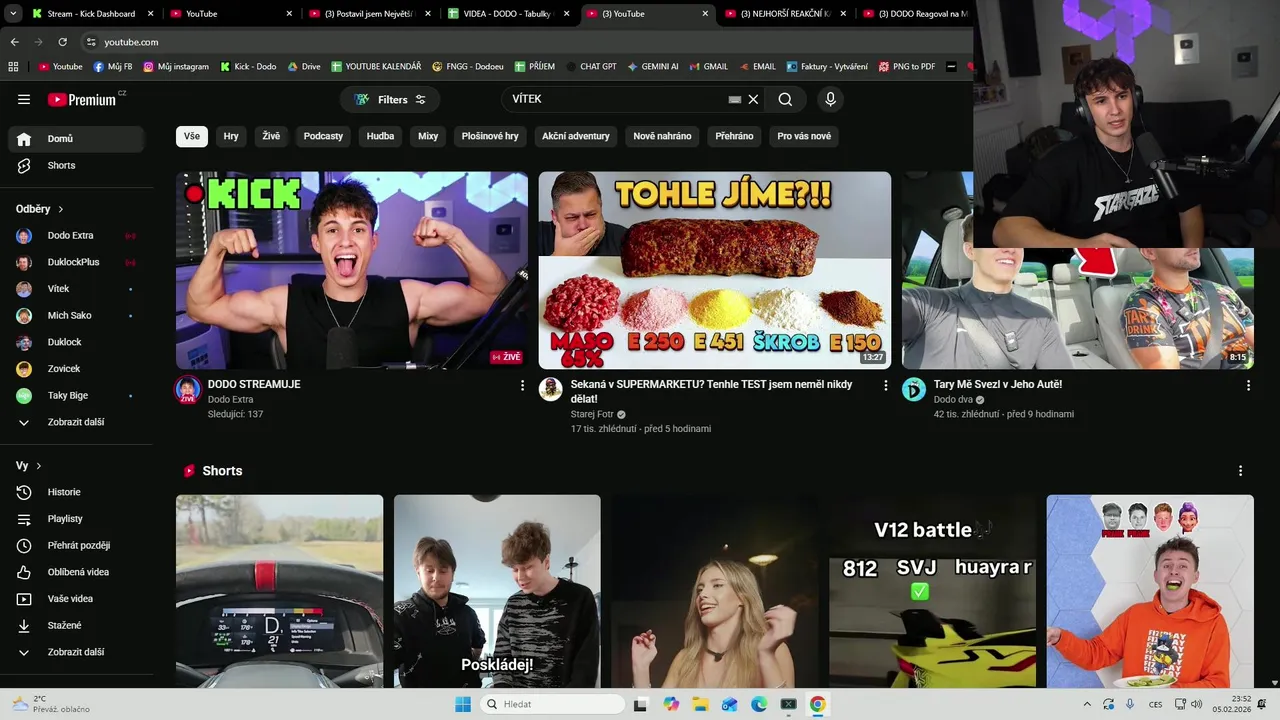
Task: Switch to VIDEA - DODO - Tabulky tab
Action: coord(507,14)
